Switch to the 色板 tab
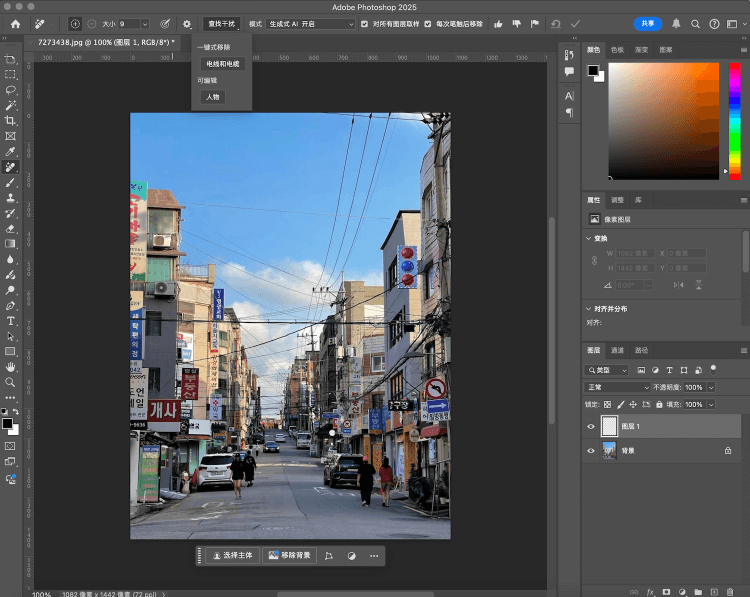Image resolution: width=750 pixels, height=597 pixels. pos(617,49)
